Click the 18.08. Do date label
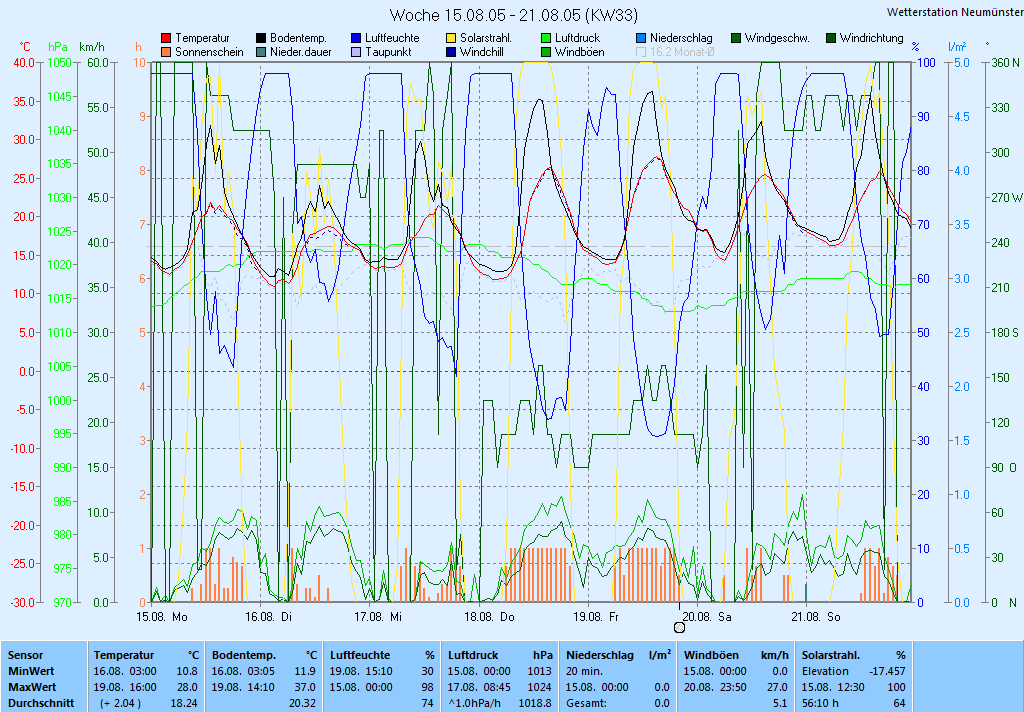1024x712 pixels. [x=489, y=617]
